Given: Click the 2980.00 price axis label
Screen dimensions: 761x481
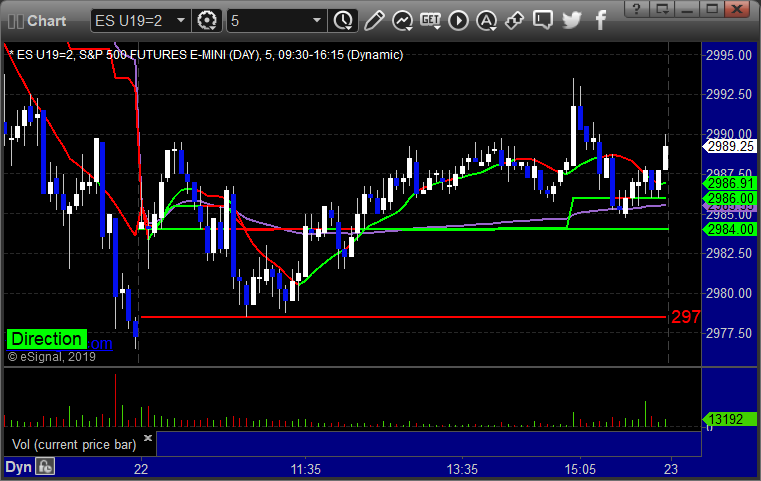Looking at the screenshot, I should click(729, 293).
